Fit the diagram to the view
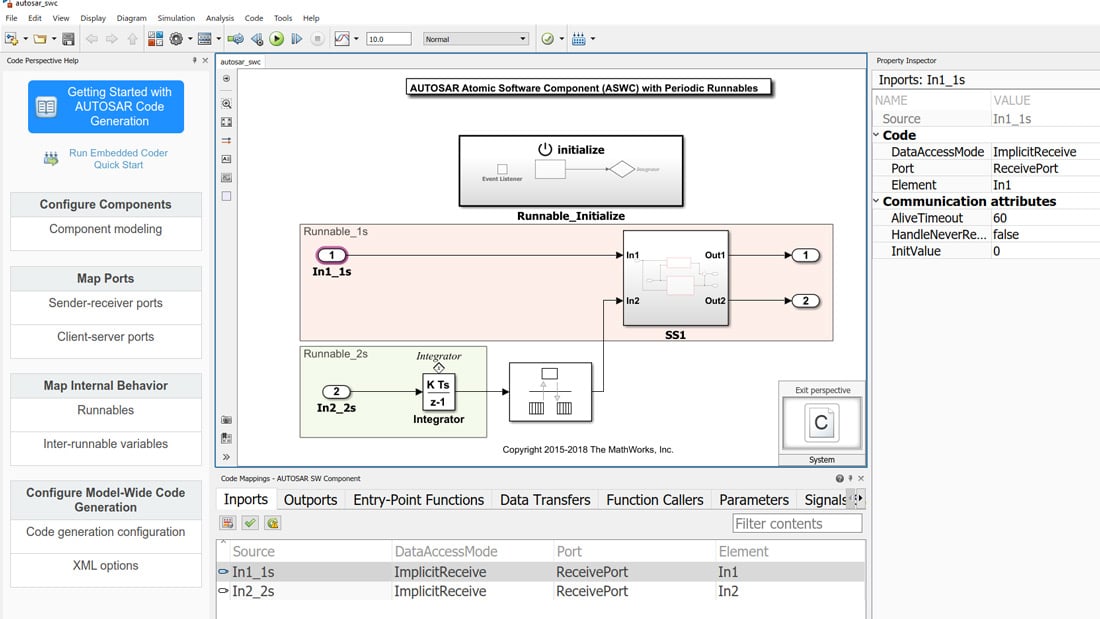 (227, 122)
